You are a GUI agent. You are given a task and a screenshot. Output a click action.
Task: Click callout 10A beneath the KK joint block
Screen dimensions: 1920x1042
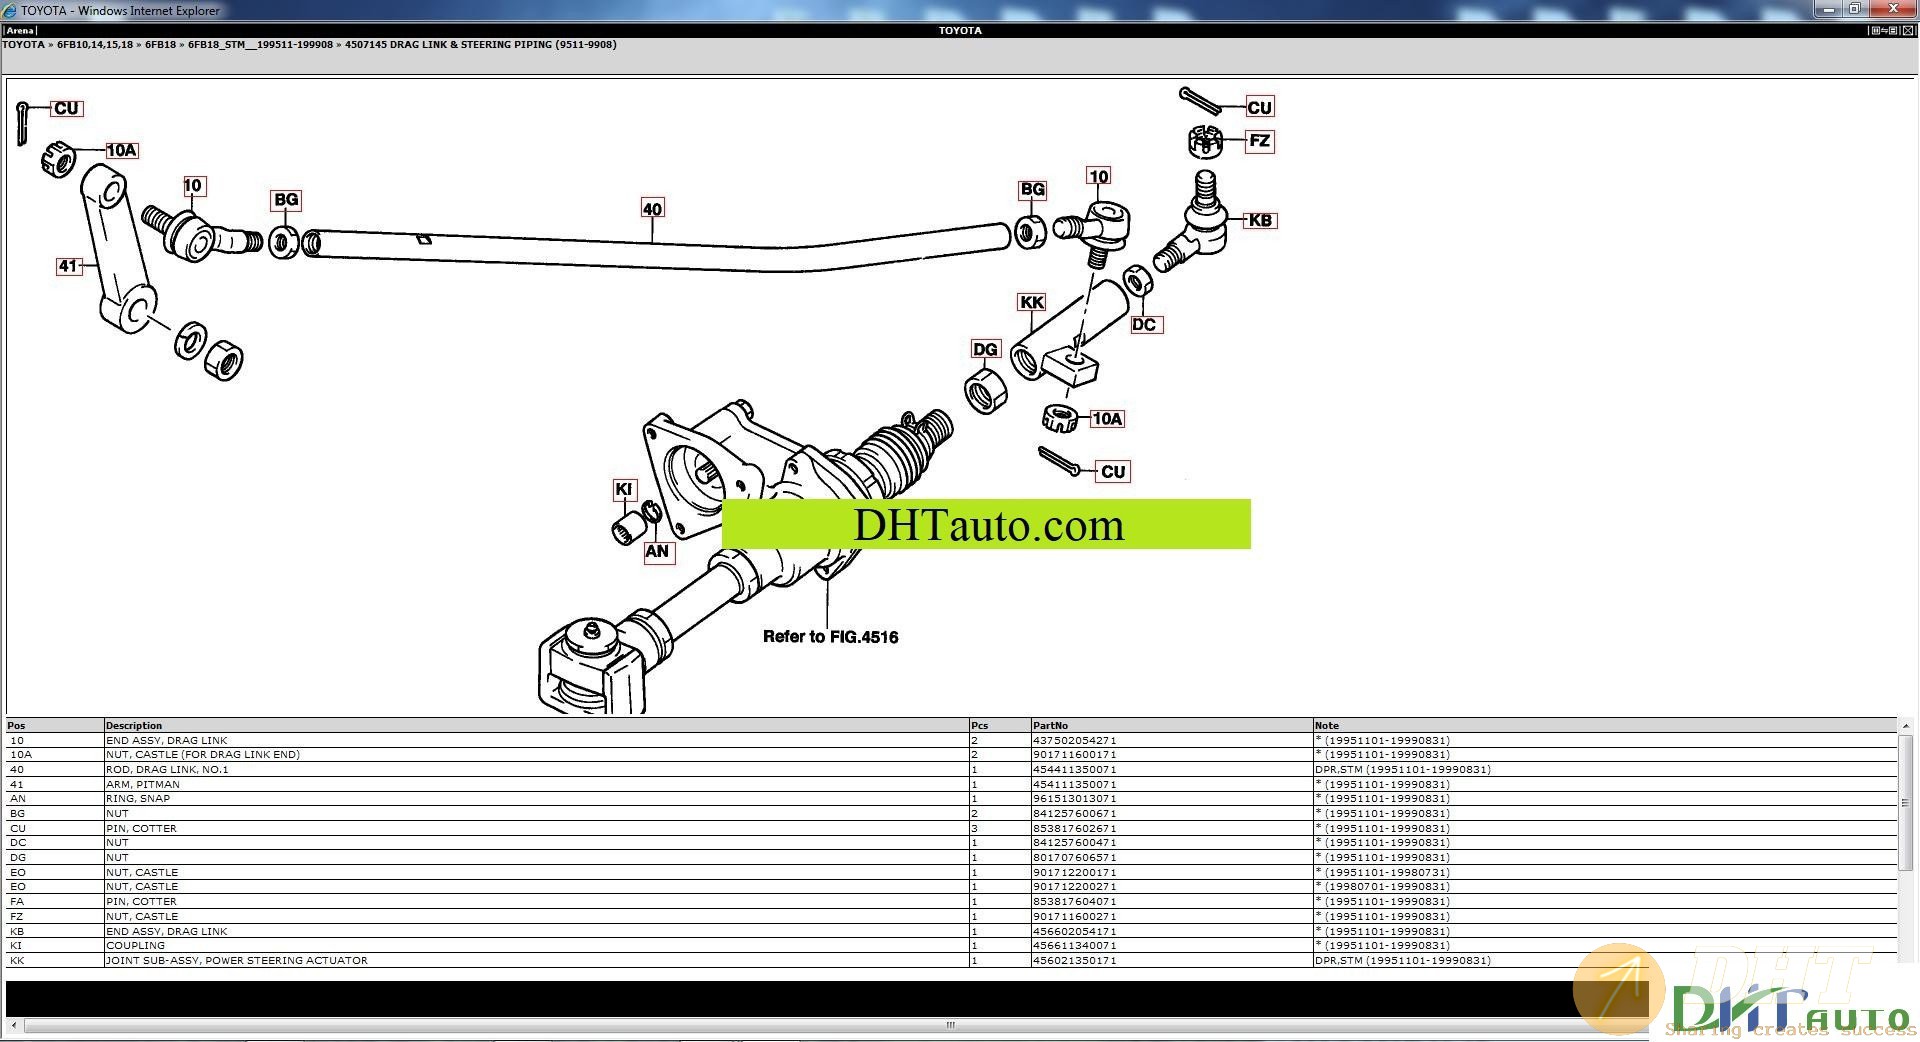tap(1107, 419)
